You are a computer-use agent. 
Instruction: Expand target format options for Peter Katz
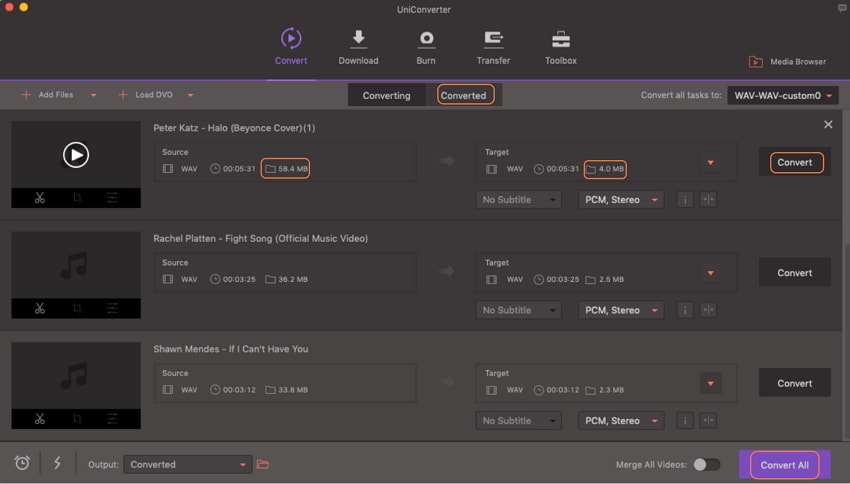[x=711, y=163]
